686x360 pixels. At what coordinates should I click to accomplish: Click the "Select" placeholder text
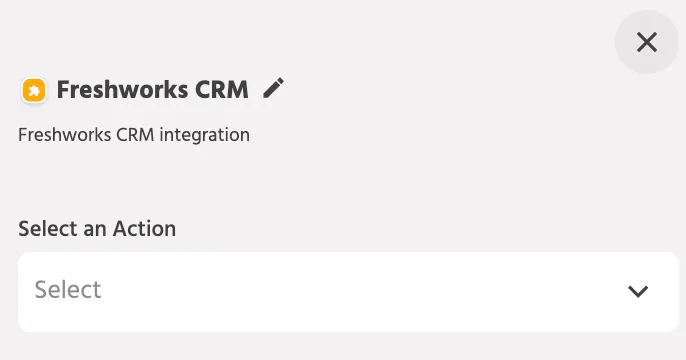click(68, 290)
